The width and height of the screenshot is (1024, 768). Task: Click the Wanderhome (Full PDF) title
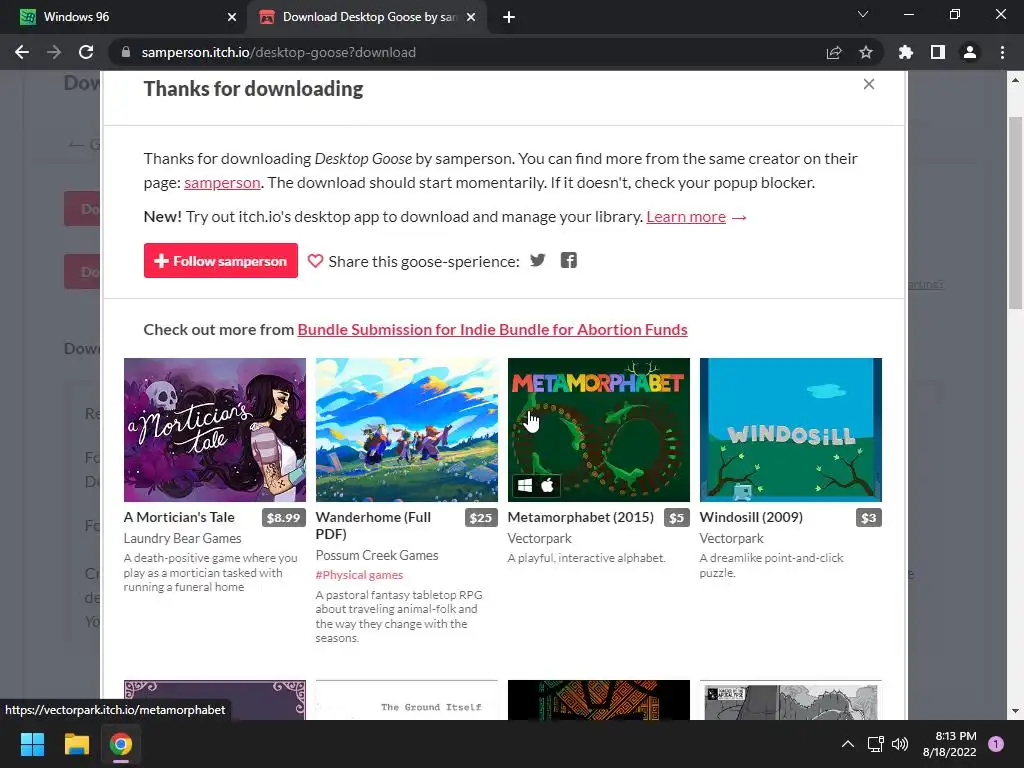coord(373,525)
